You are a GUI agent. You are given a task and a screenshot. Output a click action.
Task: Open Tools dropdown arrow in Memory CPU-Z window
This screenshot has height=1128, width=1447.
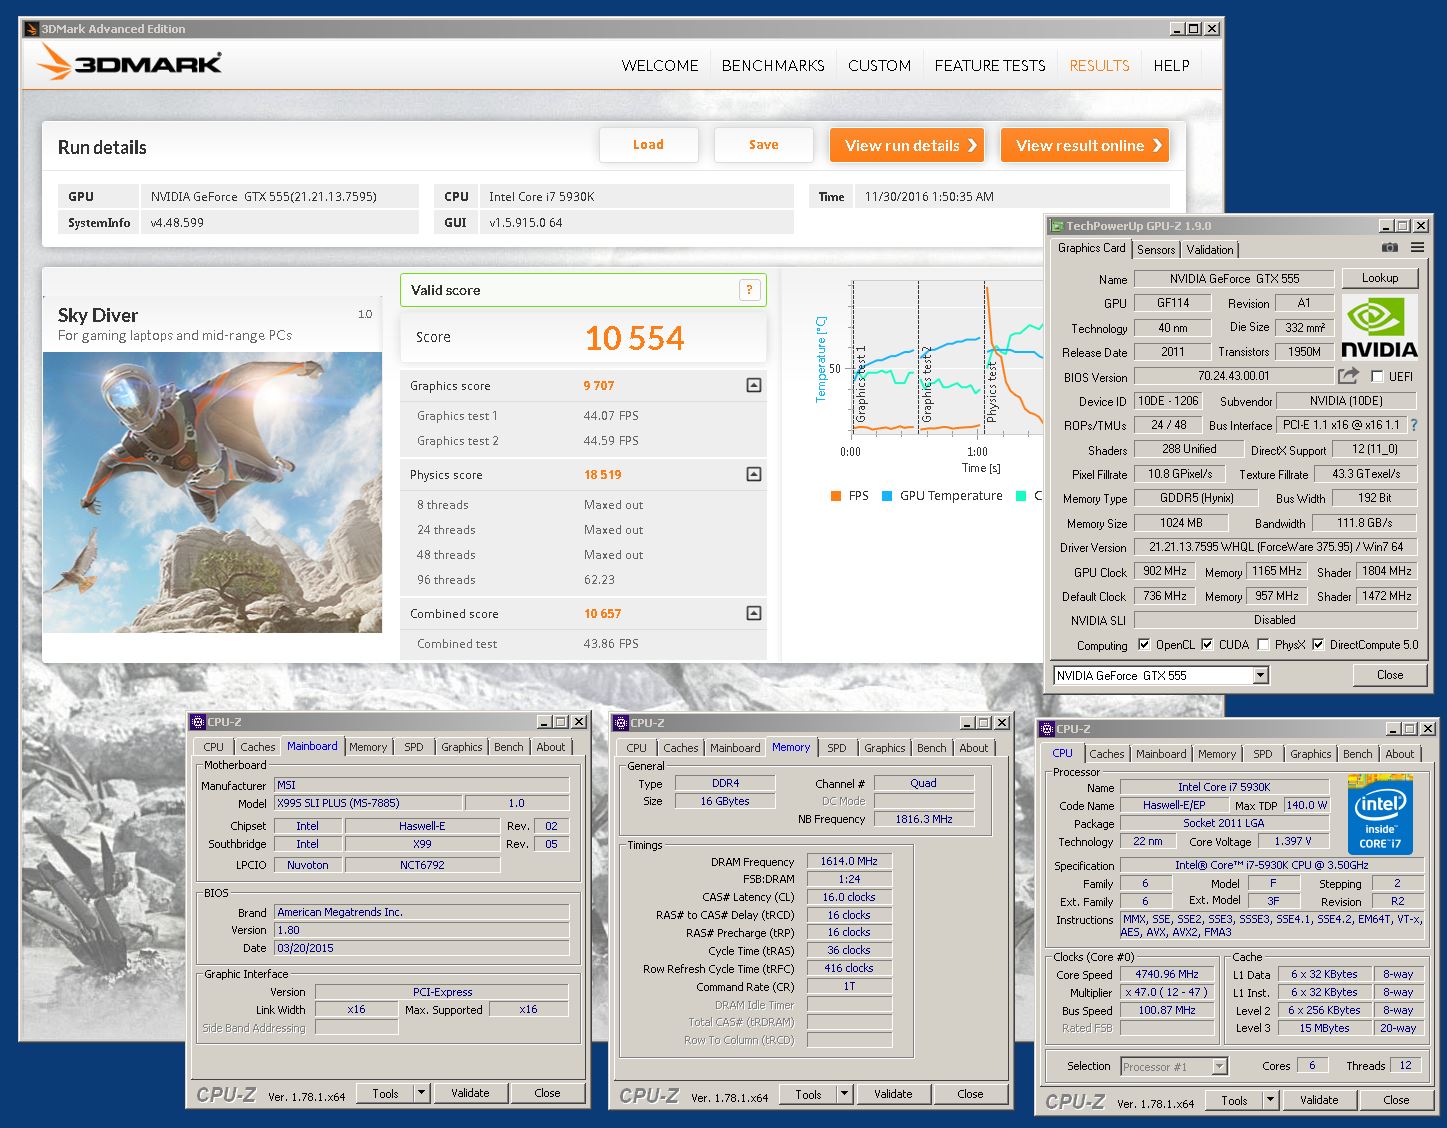[844, 1094]
